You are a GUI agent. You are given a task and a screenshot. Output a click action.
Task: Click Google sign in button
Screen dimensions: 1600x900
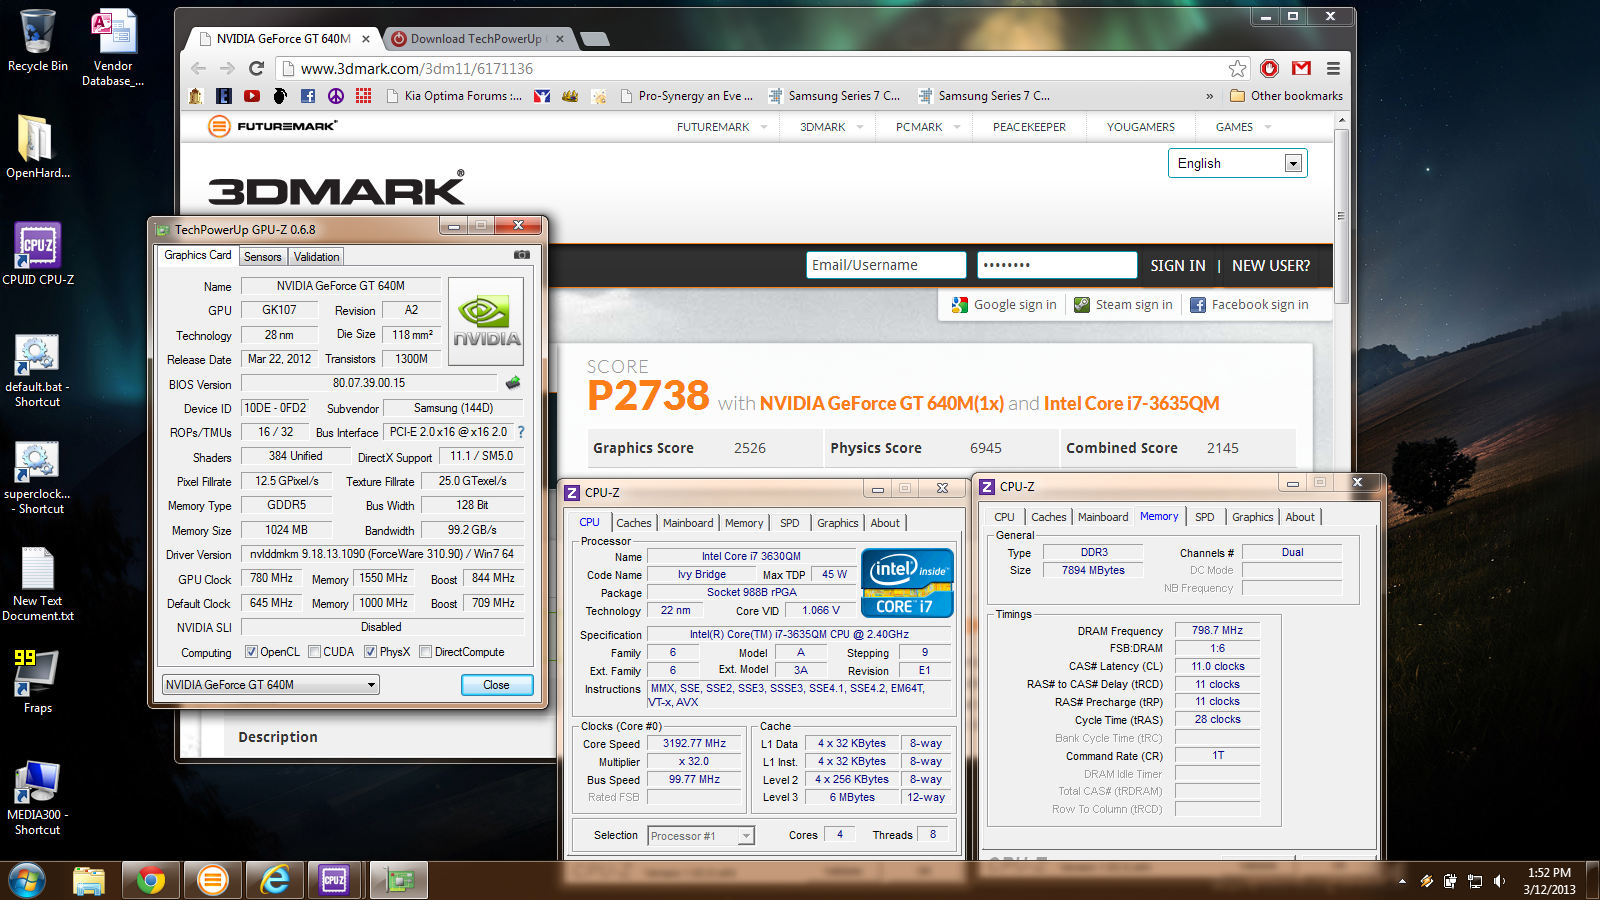pyautogui.click(x=1004, y=305)
